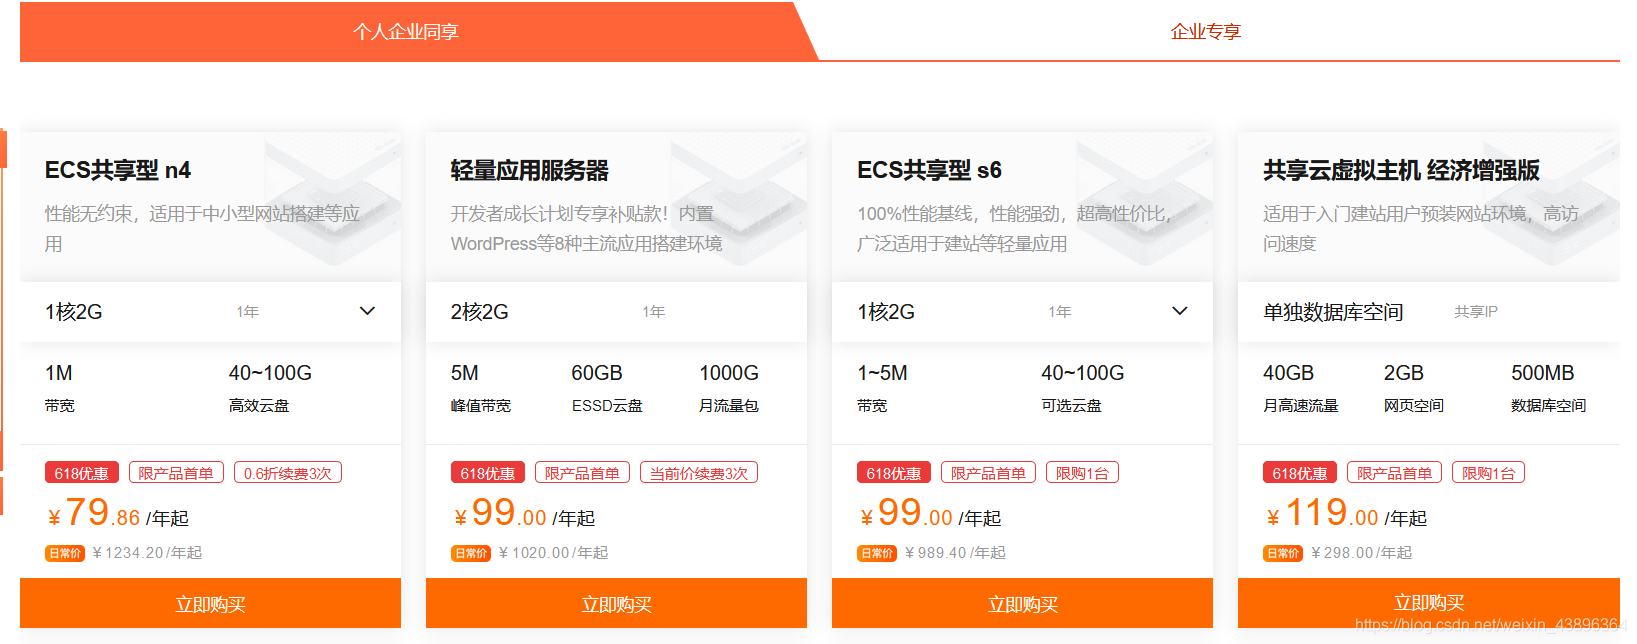Click the ECS共享型 n4 title

118,170
